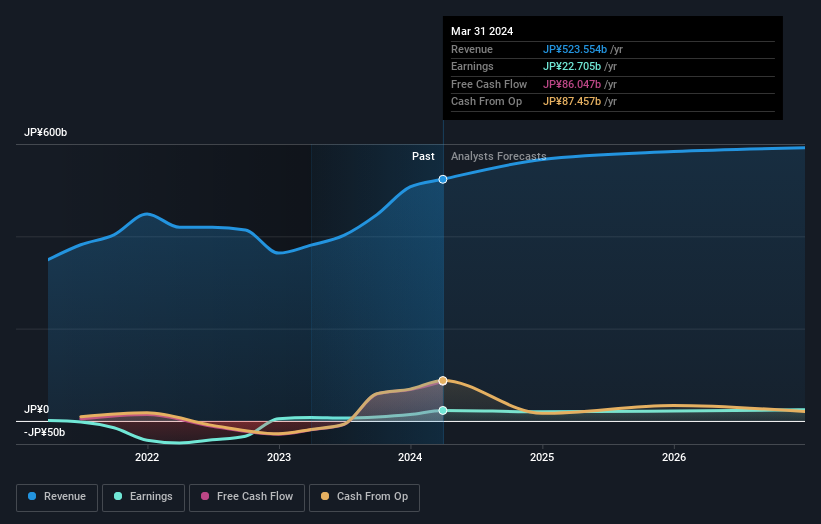Click the Mar 31 2024 tooltip date
This screenshot has height=524, width=821.
pyautogui.click(x=482, y=31)
